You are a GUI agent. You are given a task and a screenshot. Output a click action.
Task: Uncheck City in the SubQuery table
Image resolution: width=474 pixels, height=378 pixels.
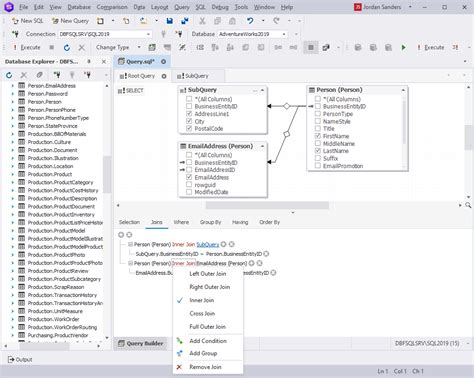189,121
